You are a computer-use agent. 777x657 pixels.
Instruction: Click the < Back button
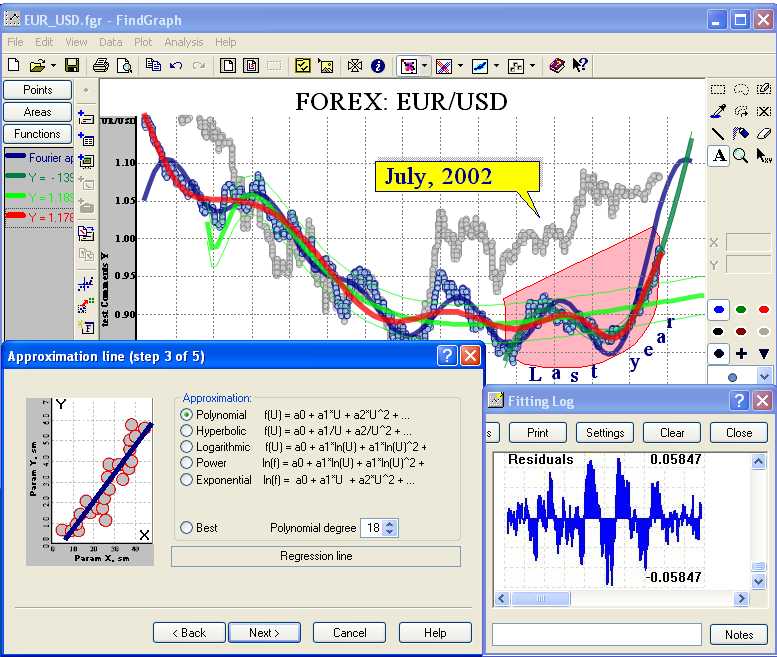click(x=189, y=633)
